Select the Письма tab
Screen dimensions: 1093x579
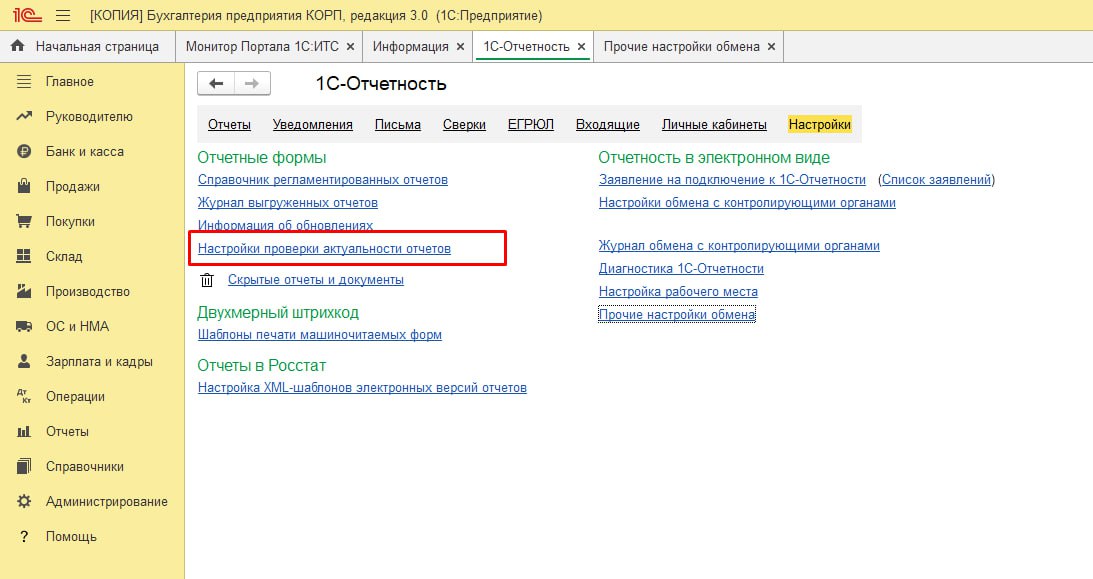tap(397, 125)
